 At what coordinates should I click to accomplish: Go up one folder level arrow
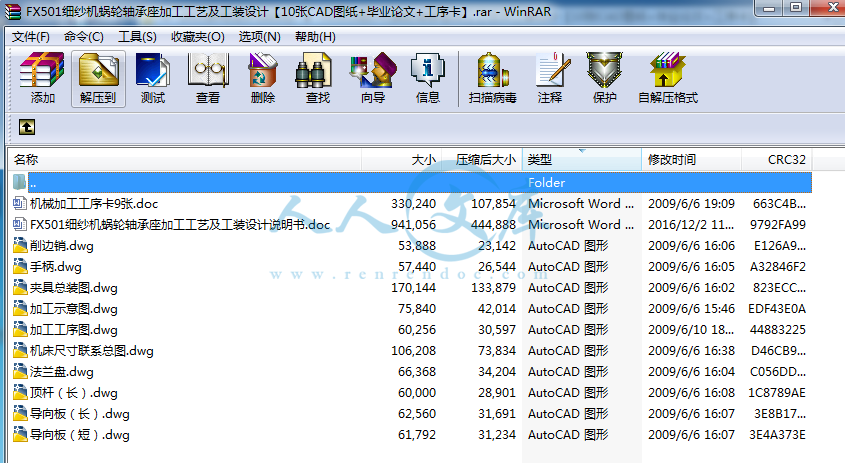click(27, 127)
